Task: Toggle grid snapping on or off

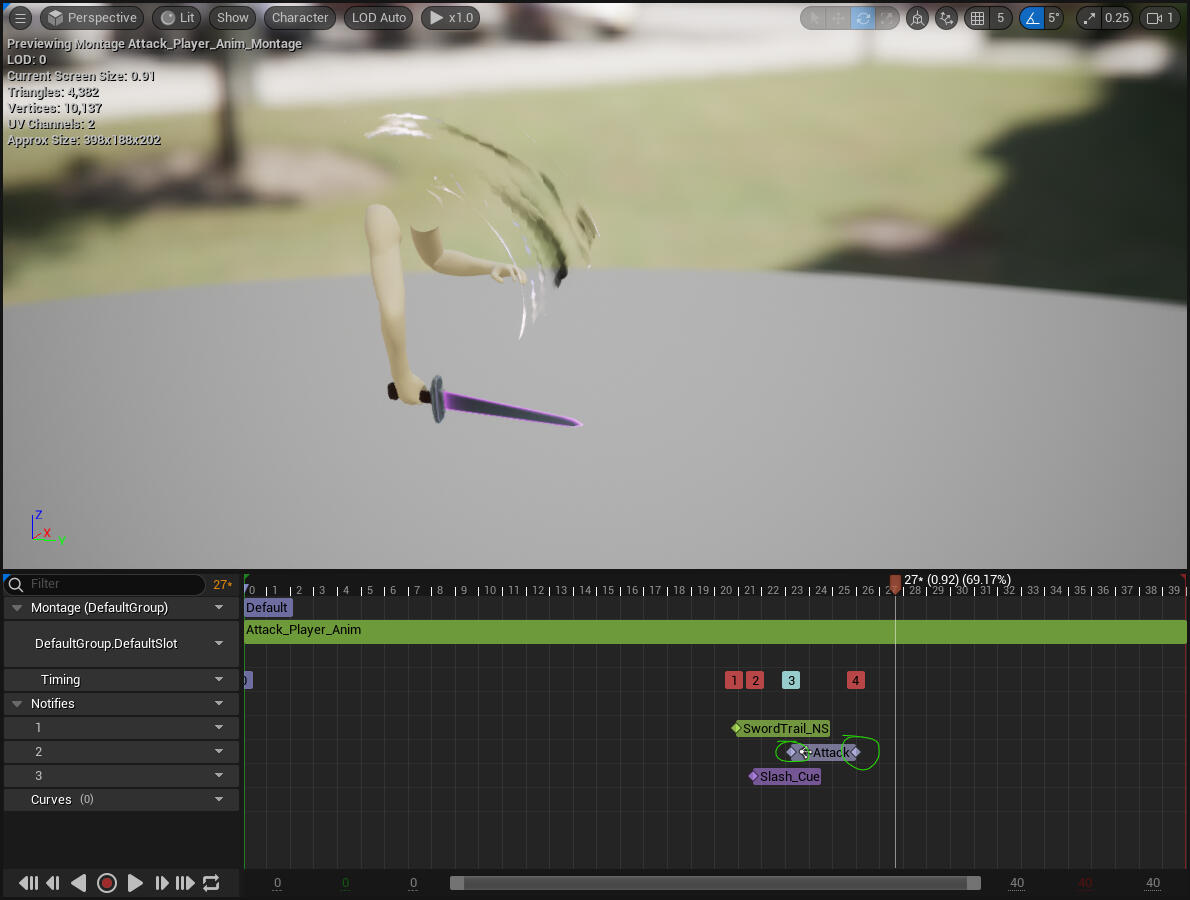Action: [977, 18]
